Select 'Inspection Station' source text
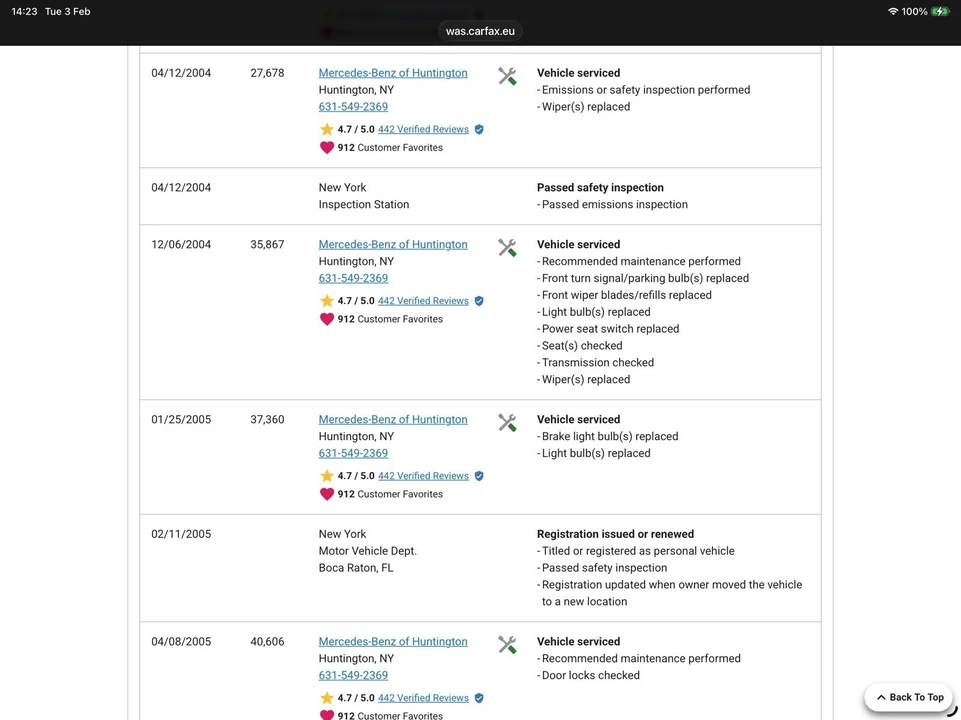The height and width of the screenshot is (720, 961). click(x=363, y=205)
